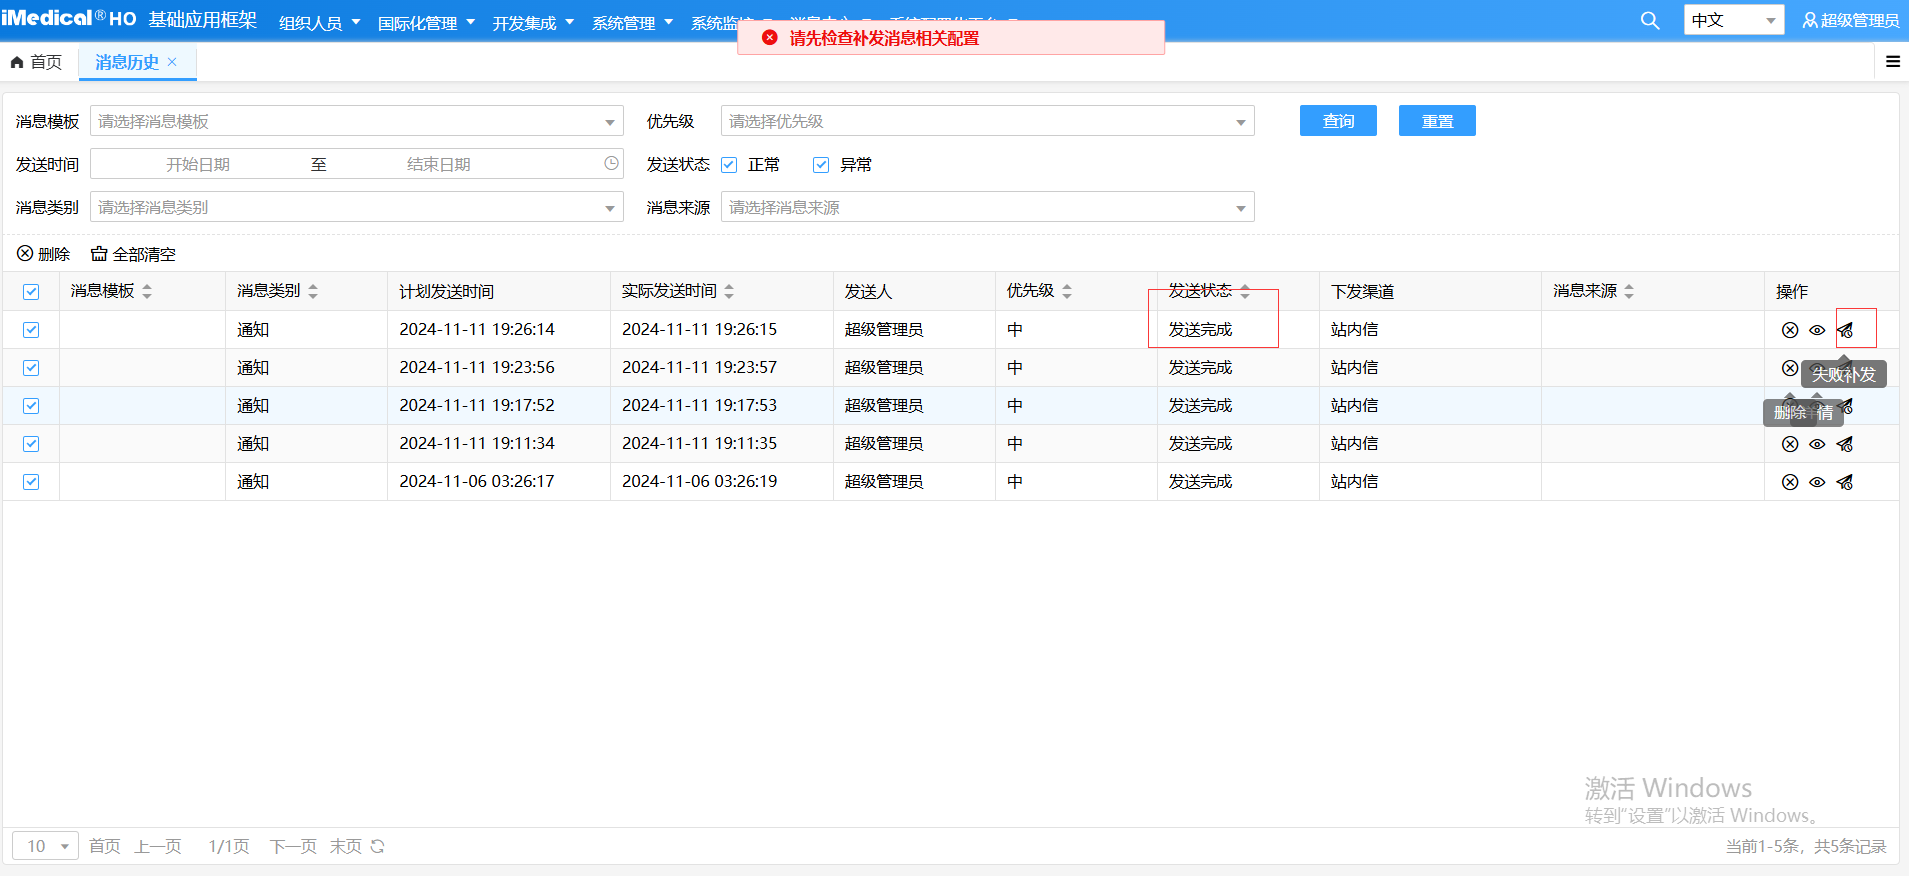The width and height of the screenshot is (1909, 876).
Task: Open the 消息模板 dropdown
Action: [x=356, y=122]
